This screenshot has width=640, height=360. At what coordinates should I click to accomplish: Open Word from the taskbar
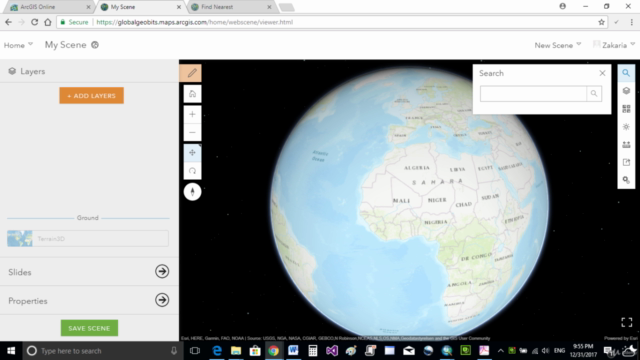coord(293,351)
